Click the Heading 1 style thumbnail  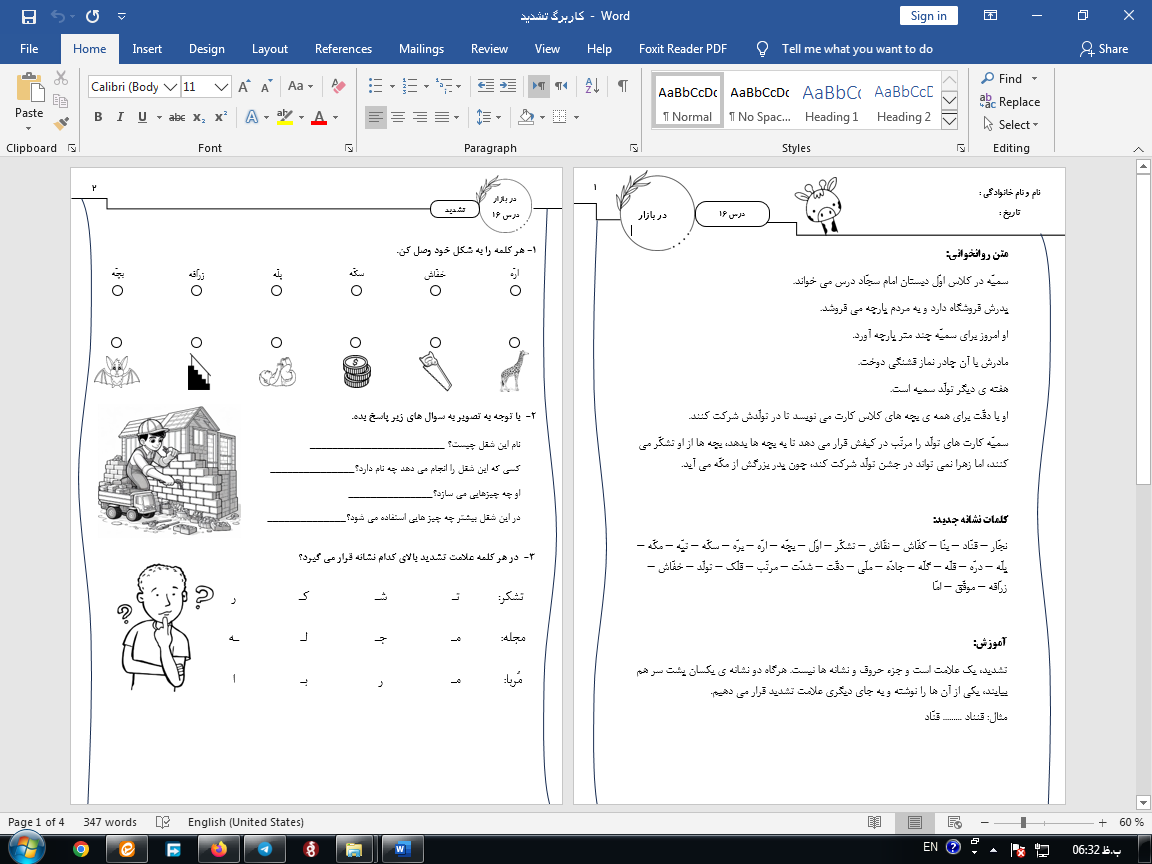coord(831,103)
